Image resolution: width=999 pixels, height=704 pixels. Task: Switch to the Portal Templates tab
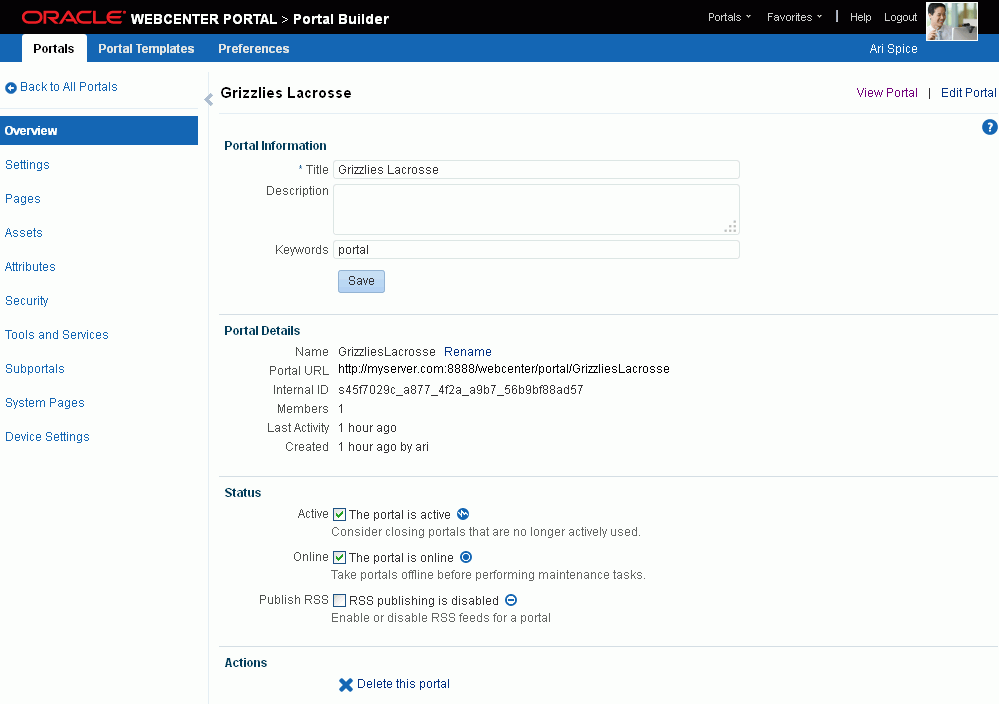[146, 48]
